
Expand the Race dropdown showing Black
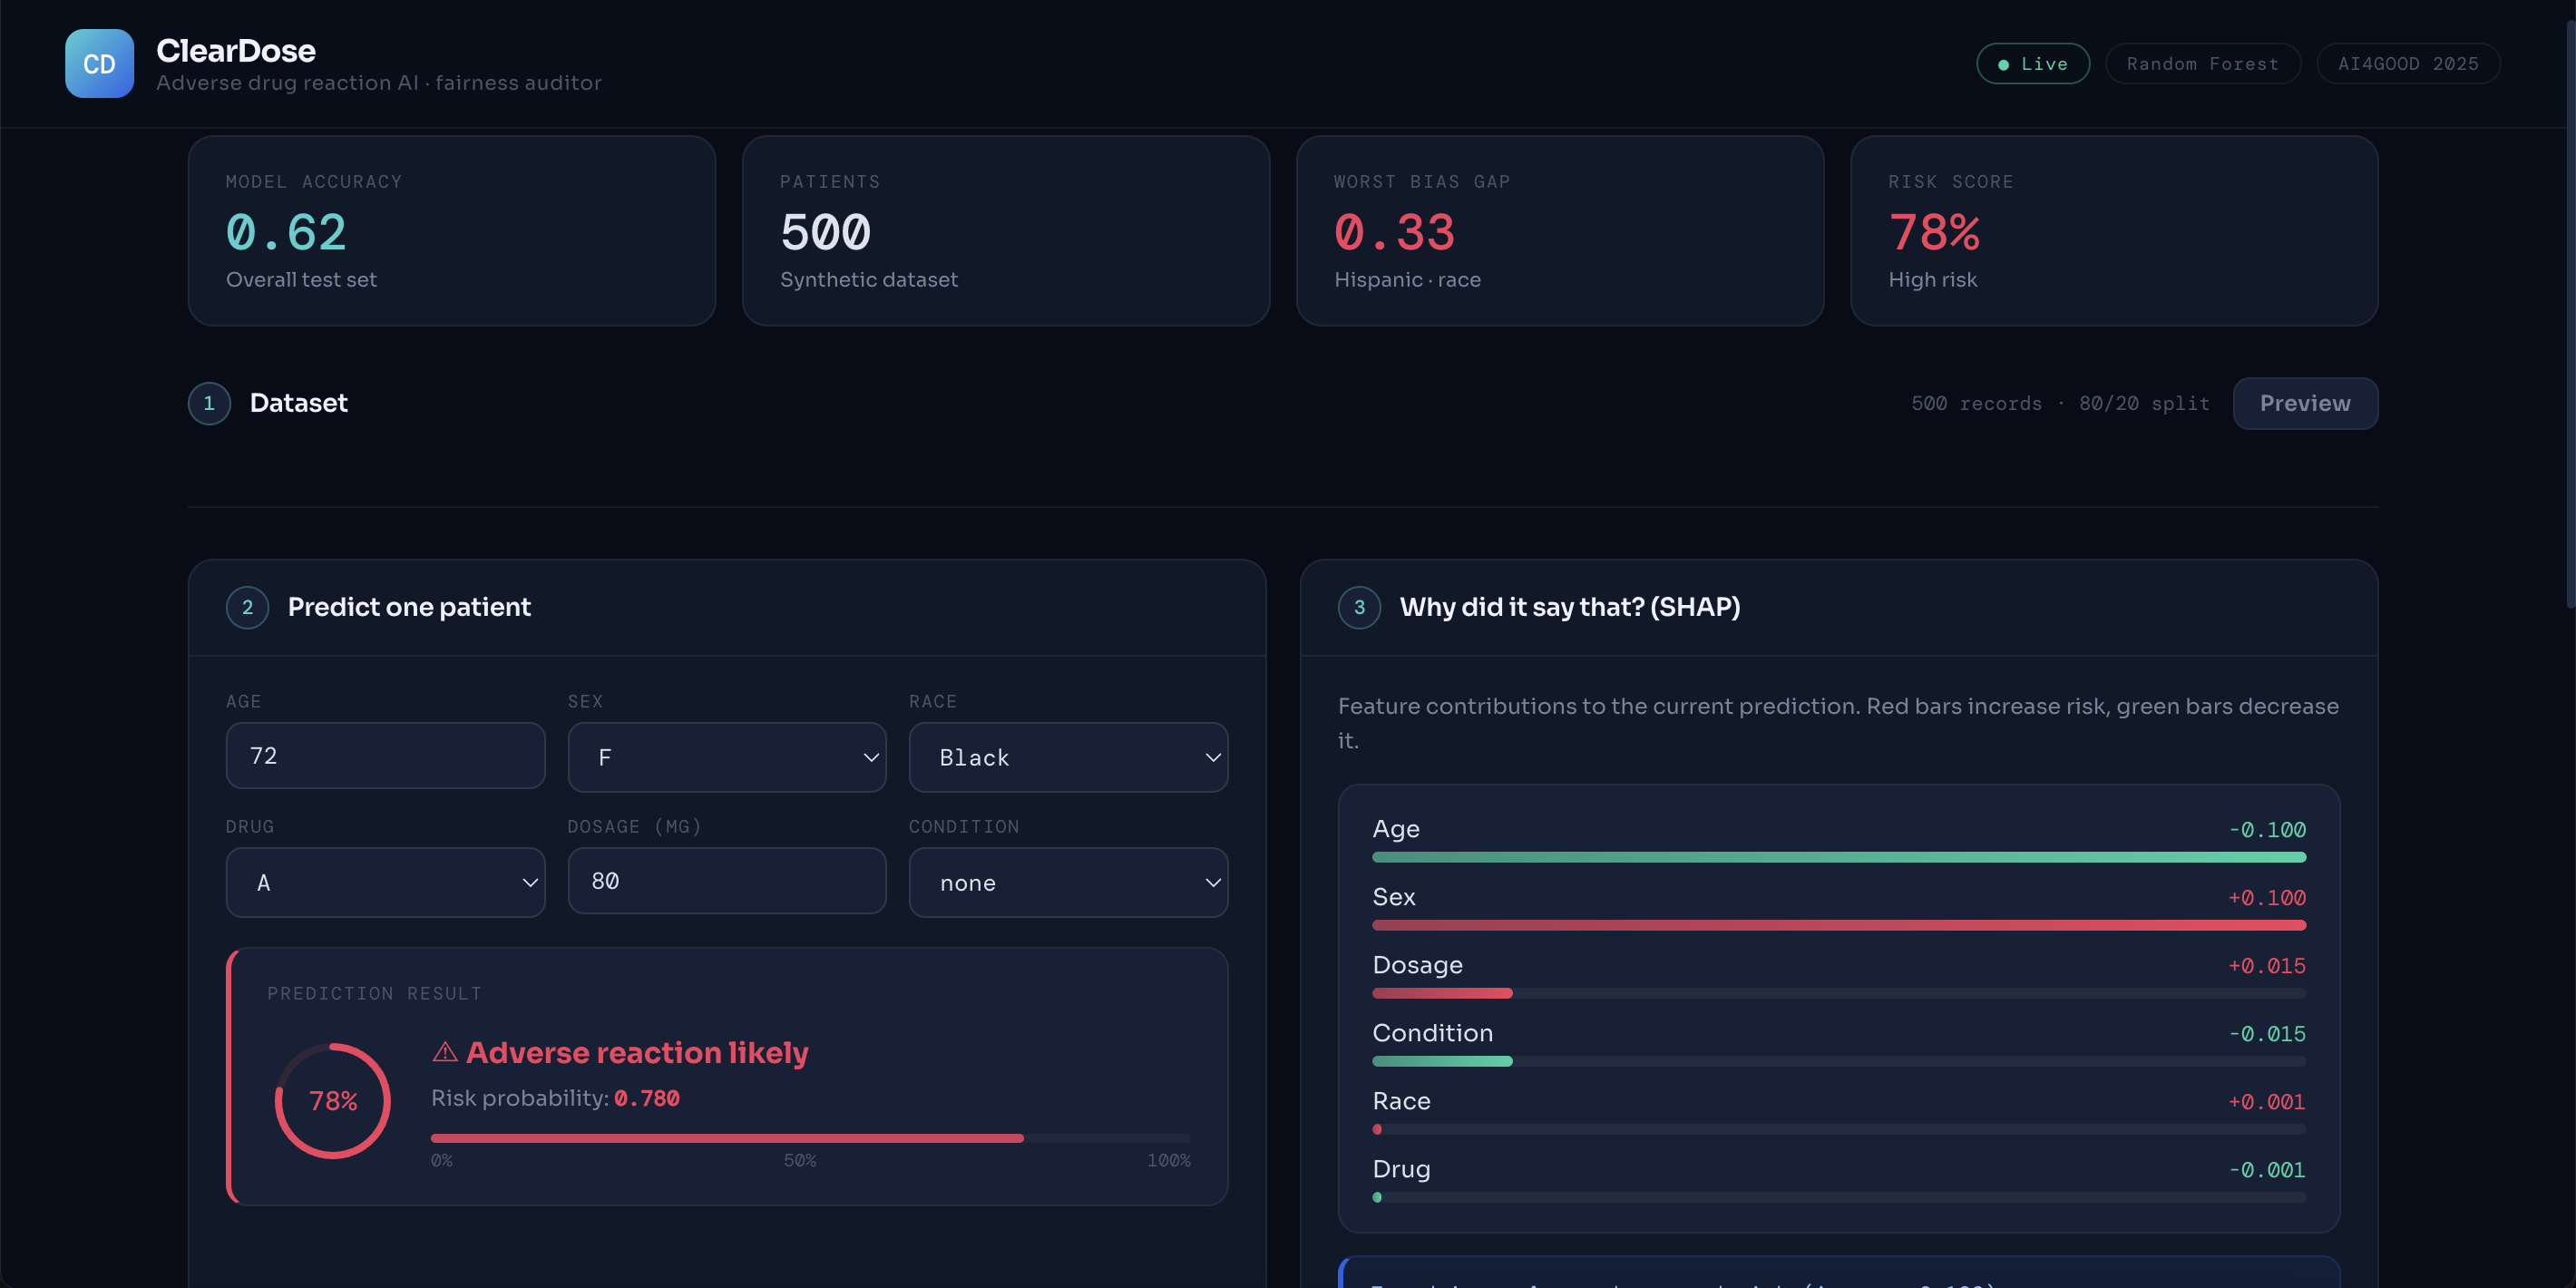1067,757
